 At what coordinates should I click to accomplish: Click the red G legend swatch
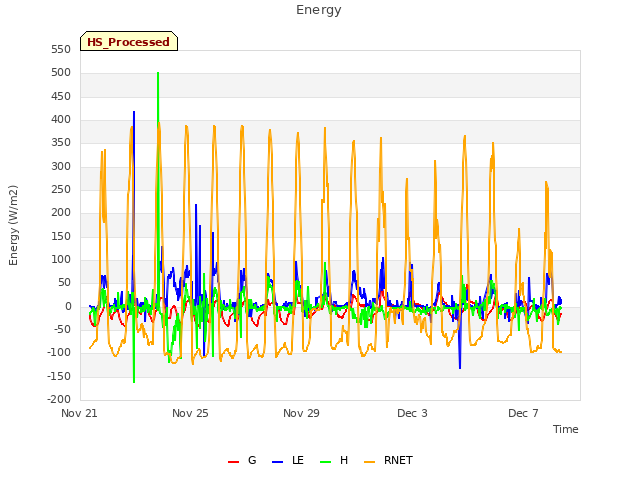(233, 462)
